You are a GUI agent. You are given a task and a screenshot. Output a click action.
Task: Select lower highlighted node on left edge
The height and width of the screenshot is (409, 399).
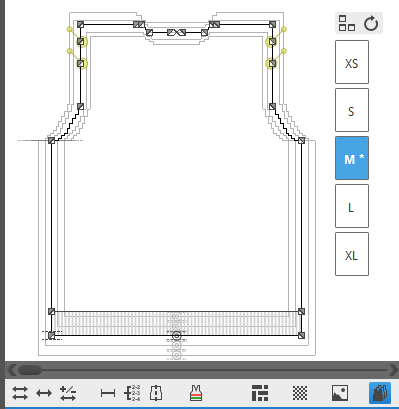coord(80,63)
